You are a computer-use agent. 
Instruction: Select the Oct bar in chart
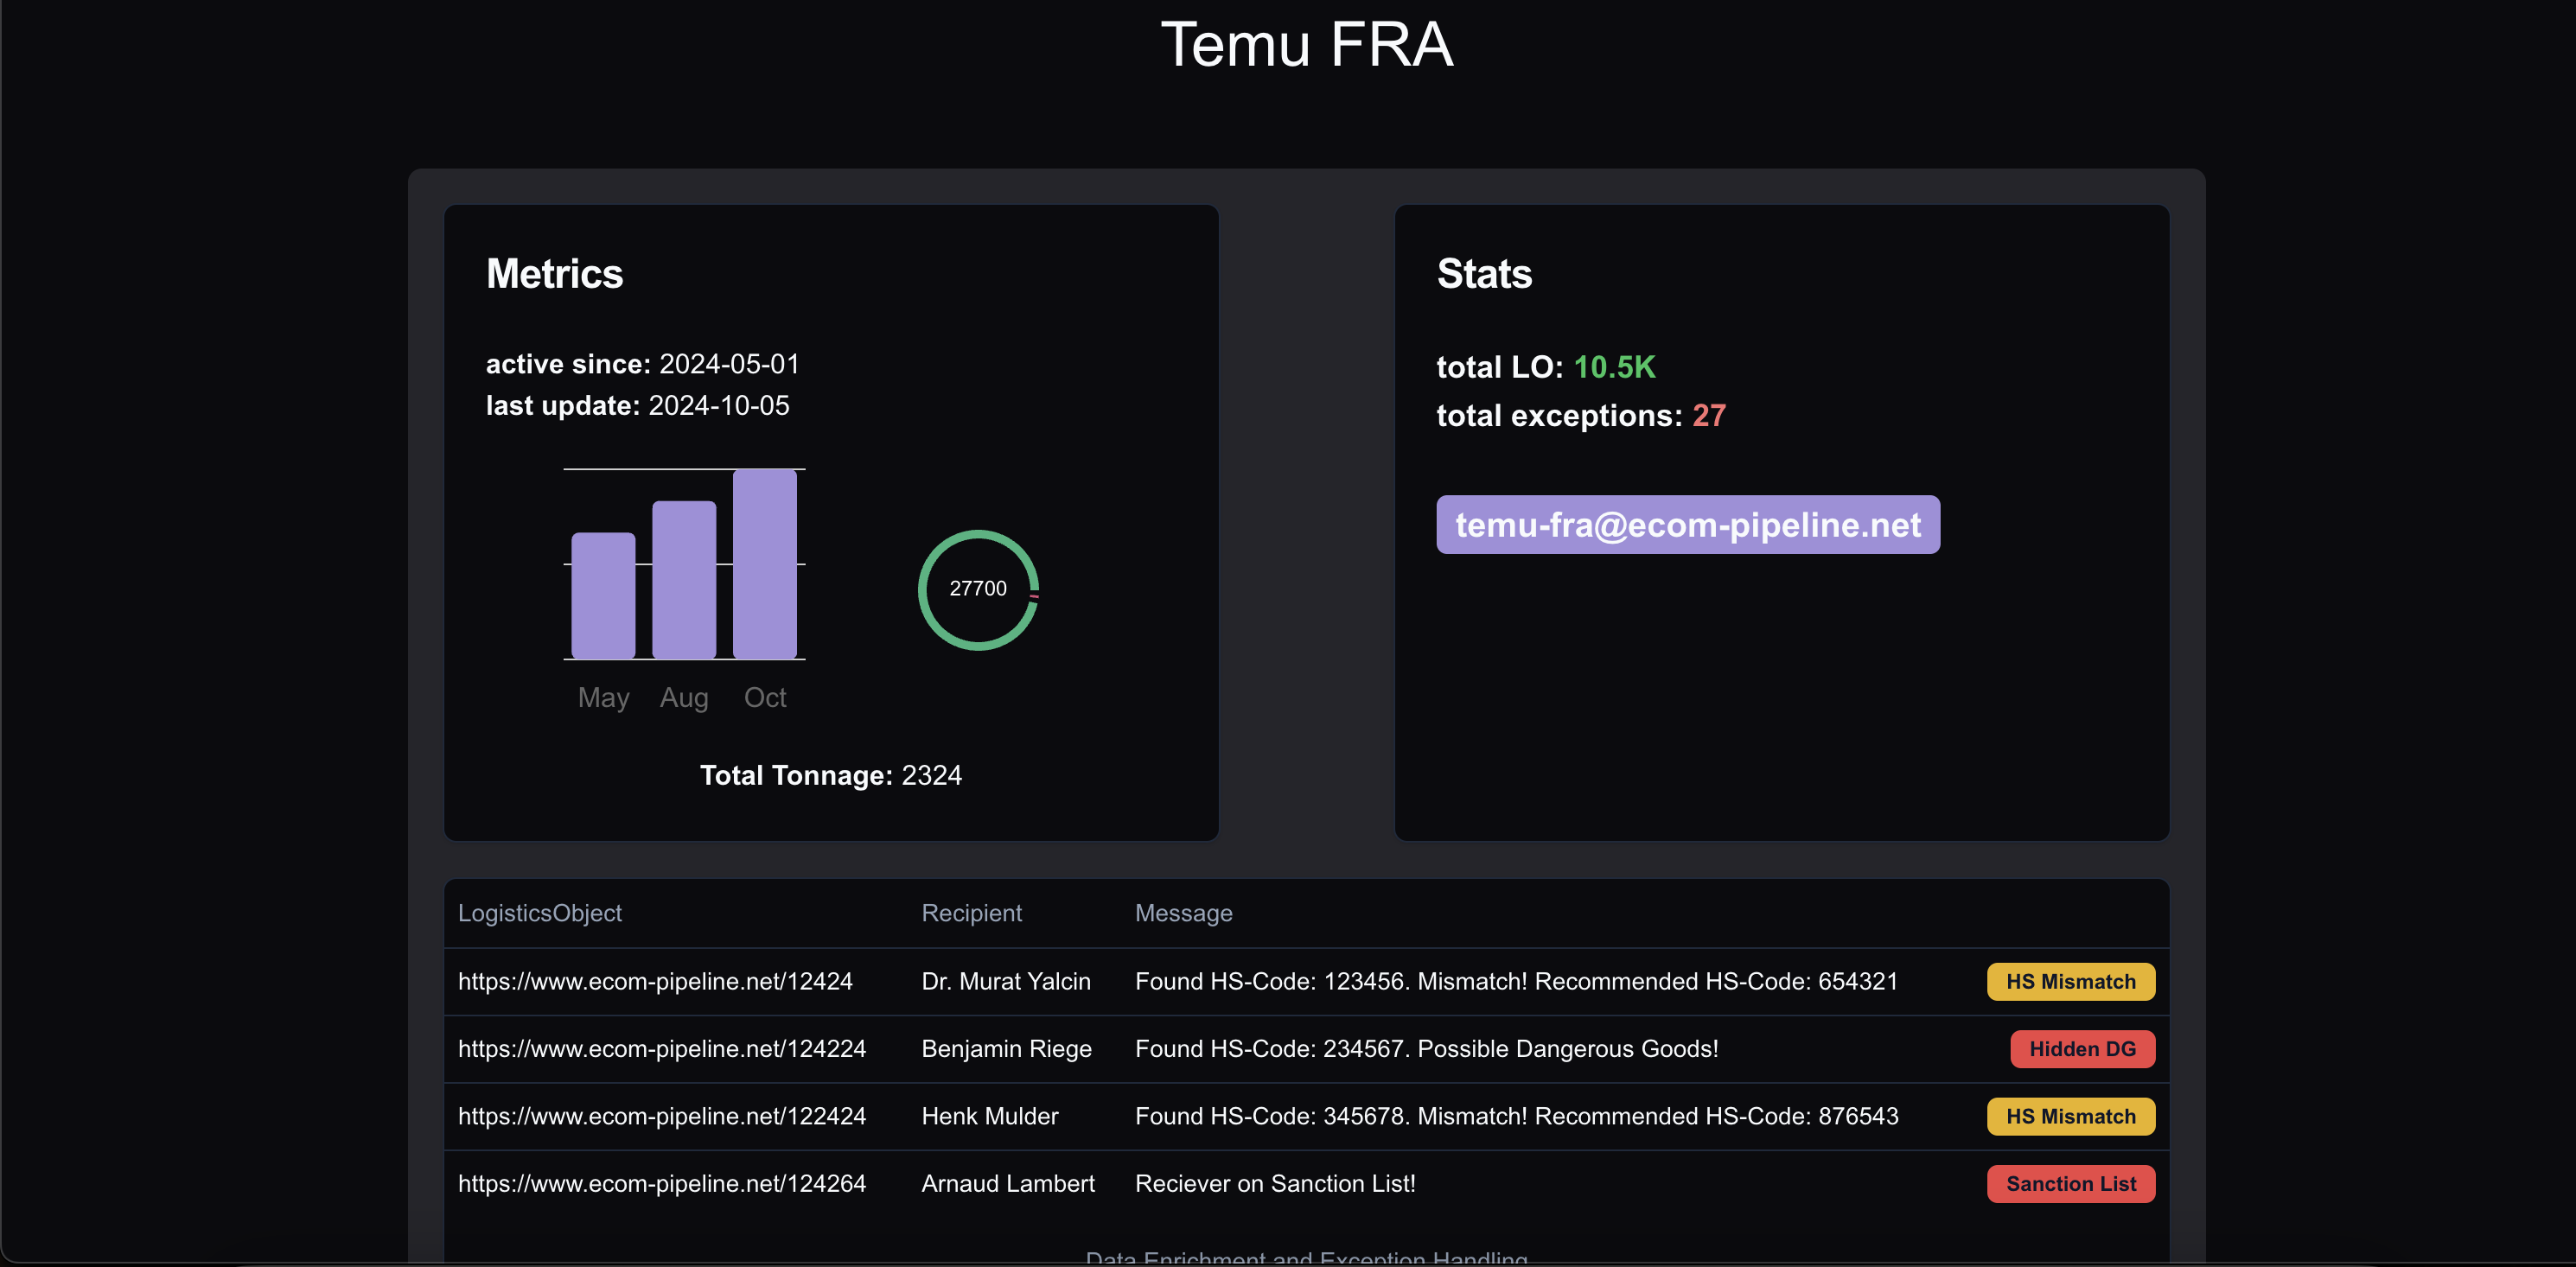coord(764,564)
